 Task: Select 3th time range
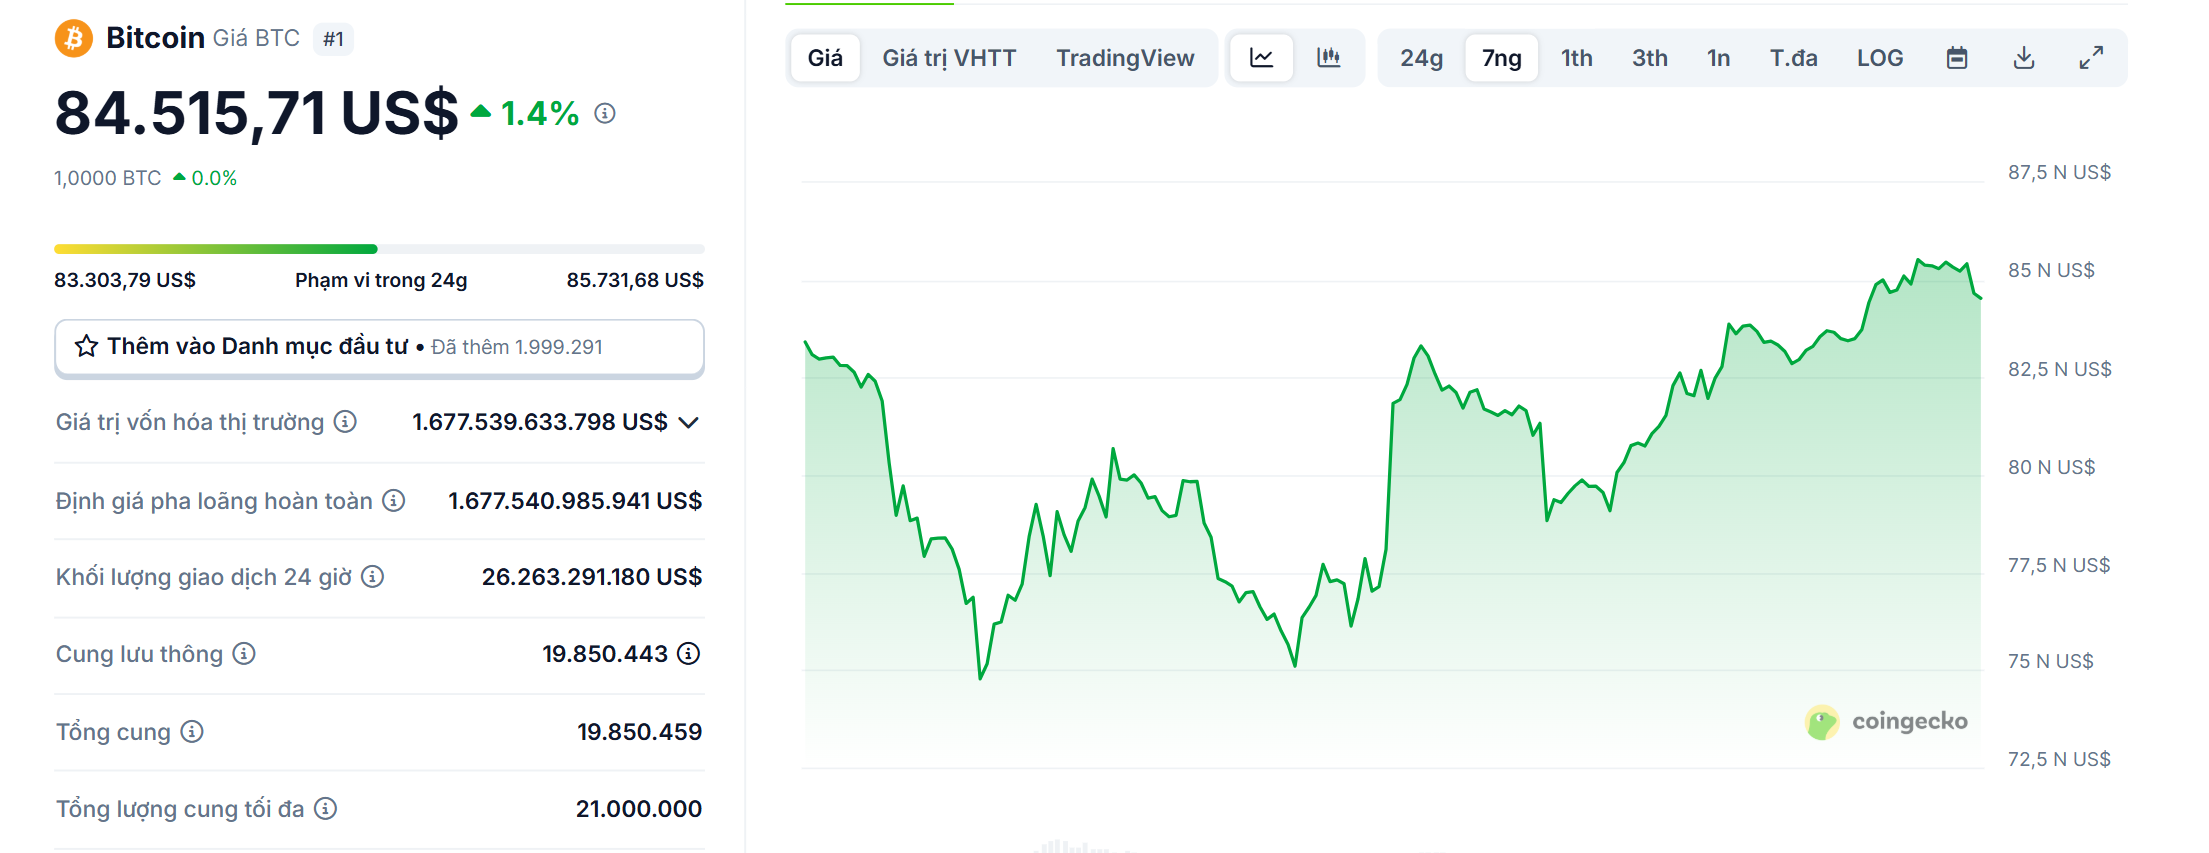(1650, 58)
